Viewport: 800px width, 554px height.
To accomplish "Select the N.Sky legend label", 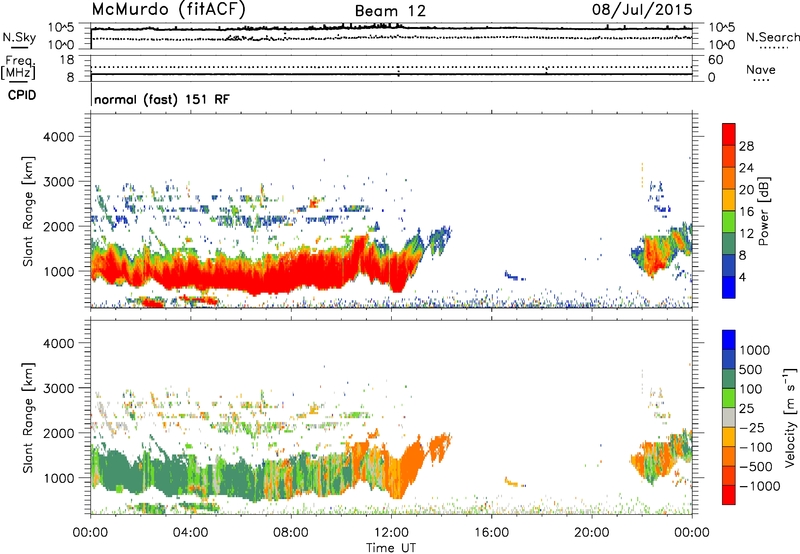I will [19, 37].
